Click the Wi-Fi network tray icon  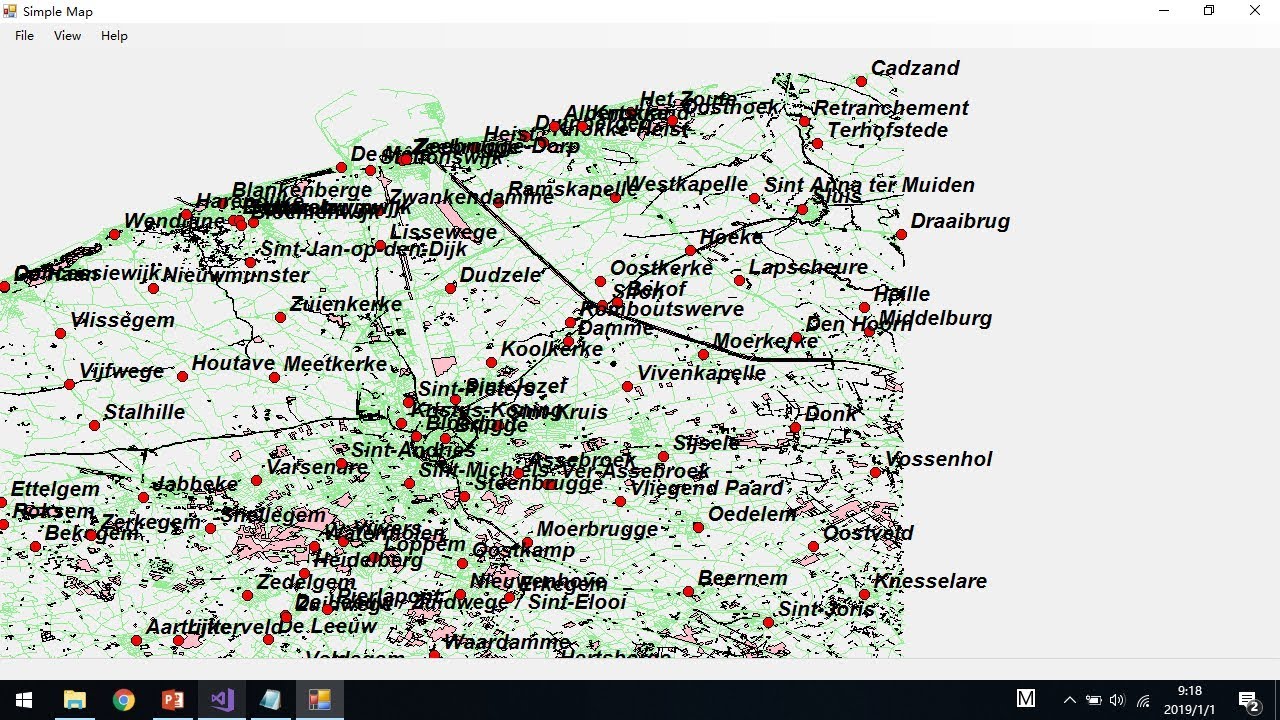(x=1143, y=700)
